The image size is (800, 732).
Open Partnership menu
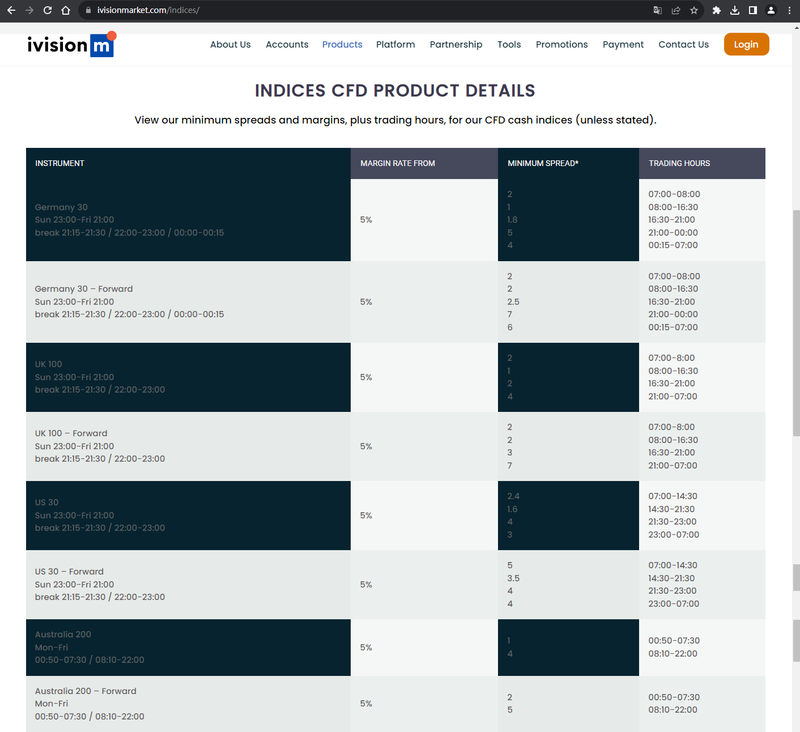456,44
